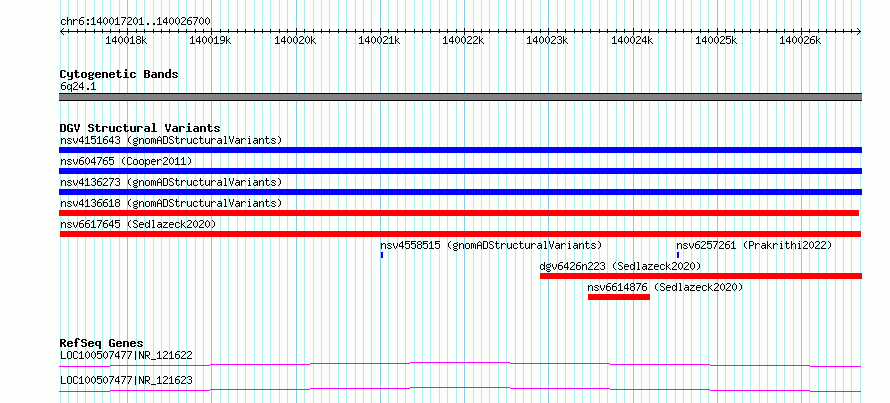The image size is (890, 403).
Task: Click the left arrowhead of the ruler
Action: 62,31
